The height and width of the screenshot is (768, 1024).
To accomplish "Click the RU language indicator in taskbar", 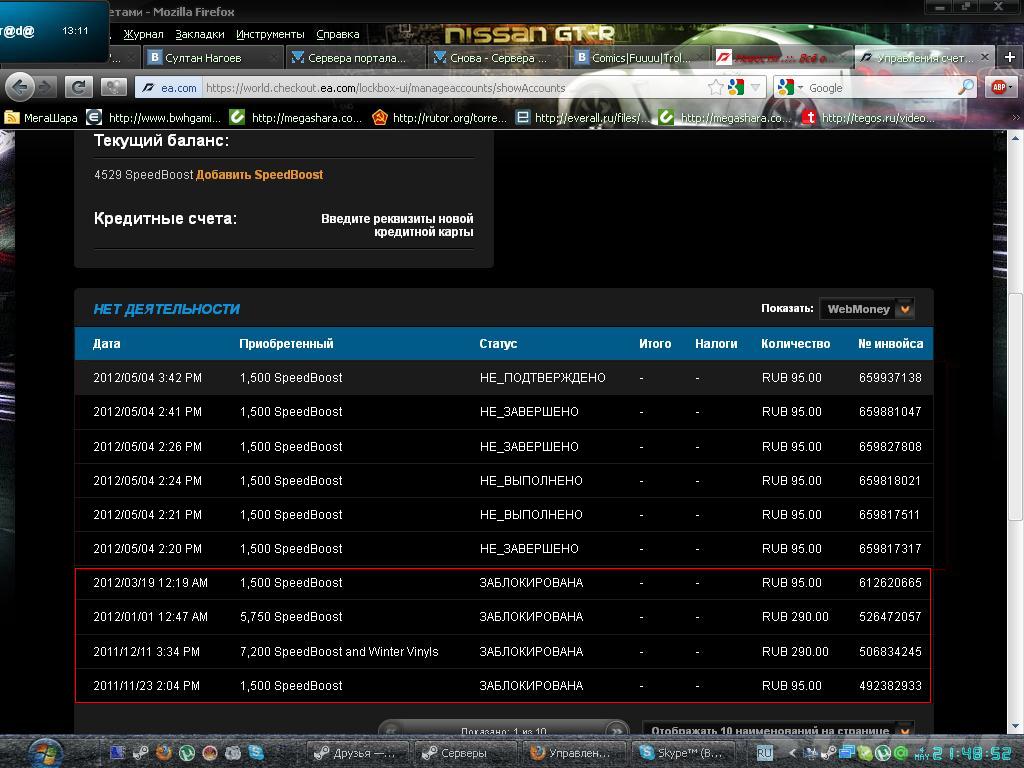I will pyautogui.click(x=765, y=752).
